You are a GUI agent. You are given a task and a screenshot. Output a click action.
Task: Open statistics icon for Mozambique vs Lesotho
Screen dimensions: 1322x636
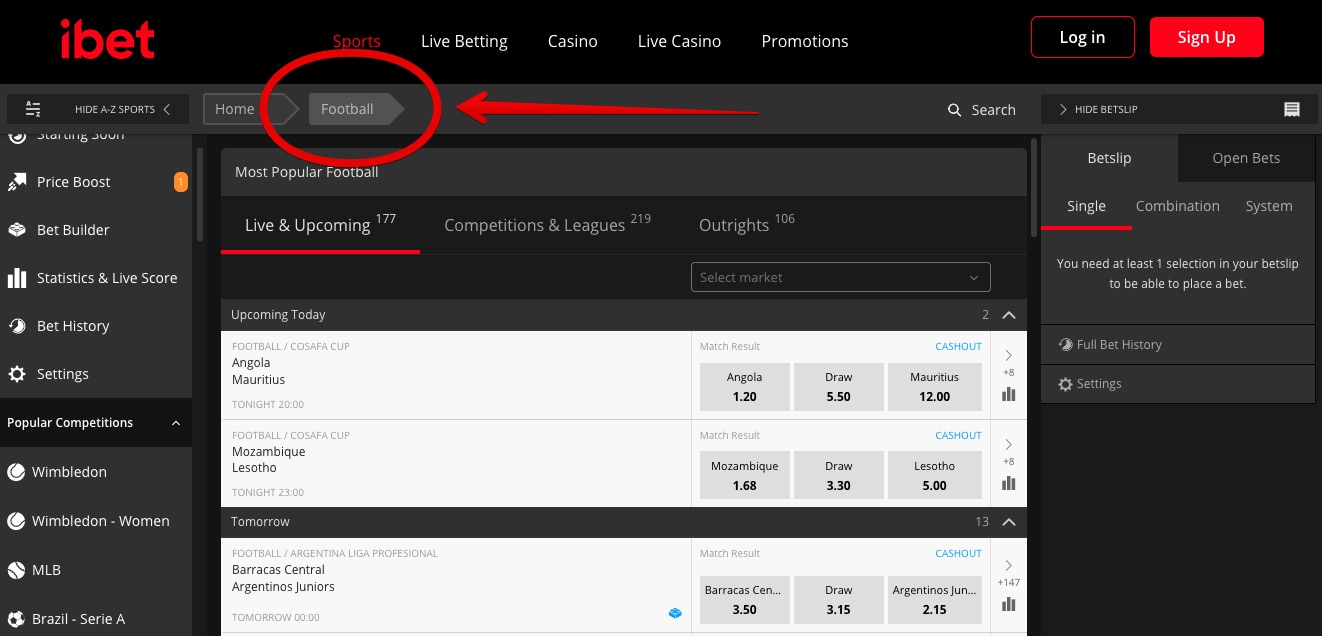[1008, 483]
